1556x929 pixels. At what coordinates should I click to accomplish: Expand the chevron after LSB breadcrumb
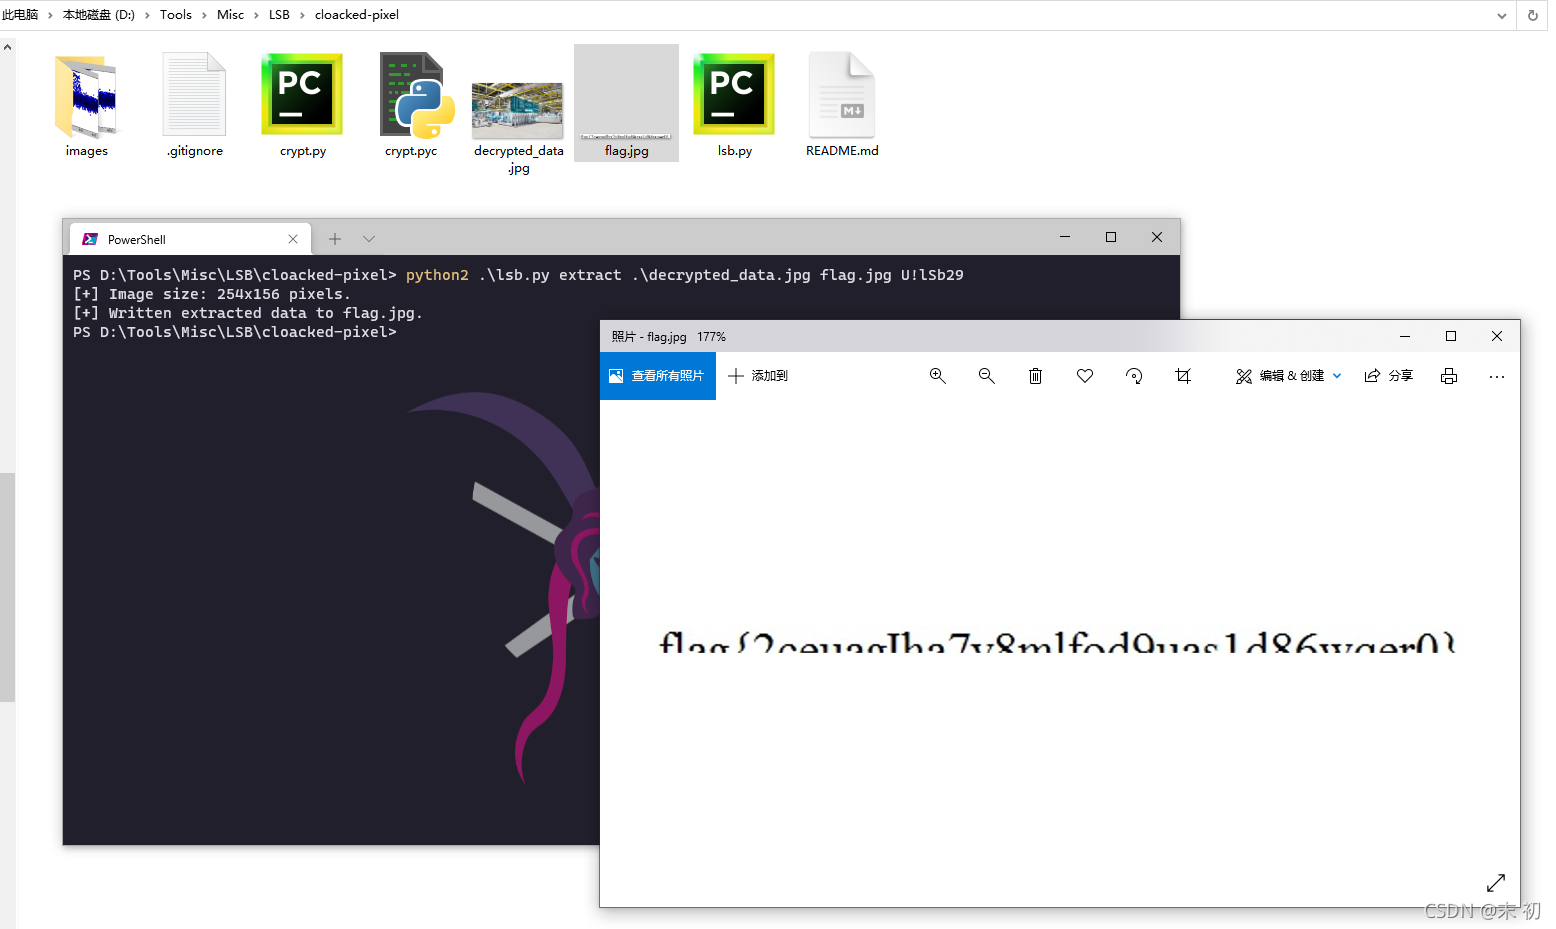(302, 15)
